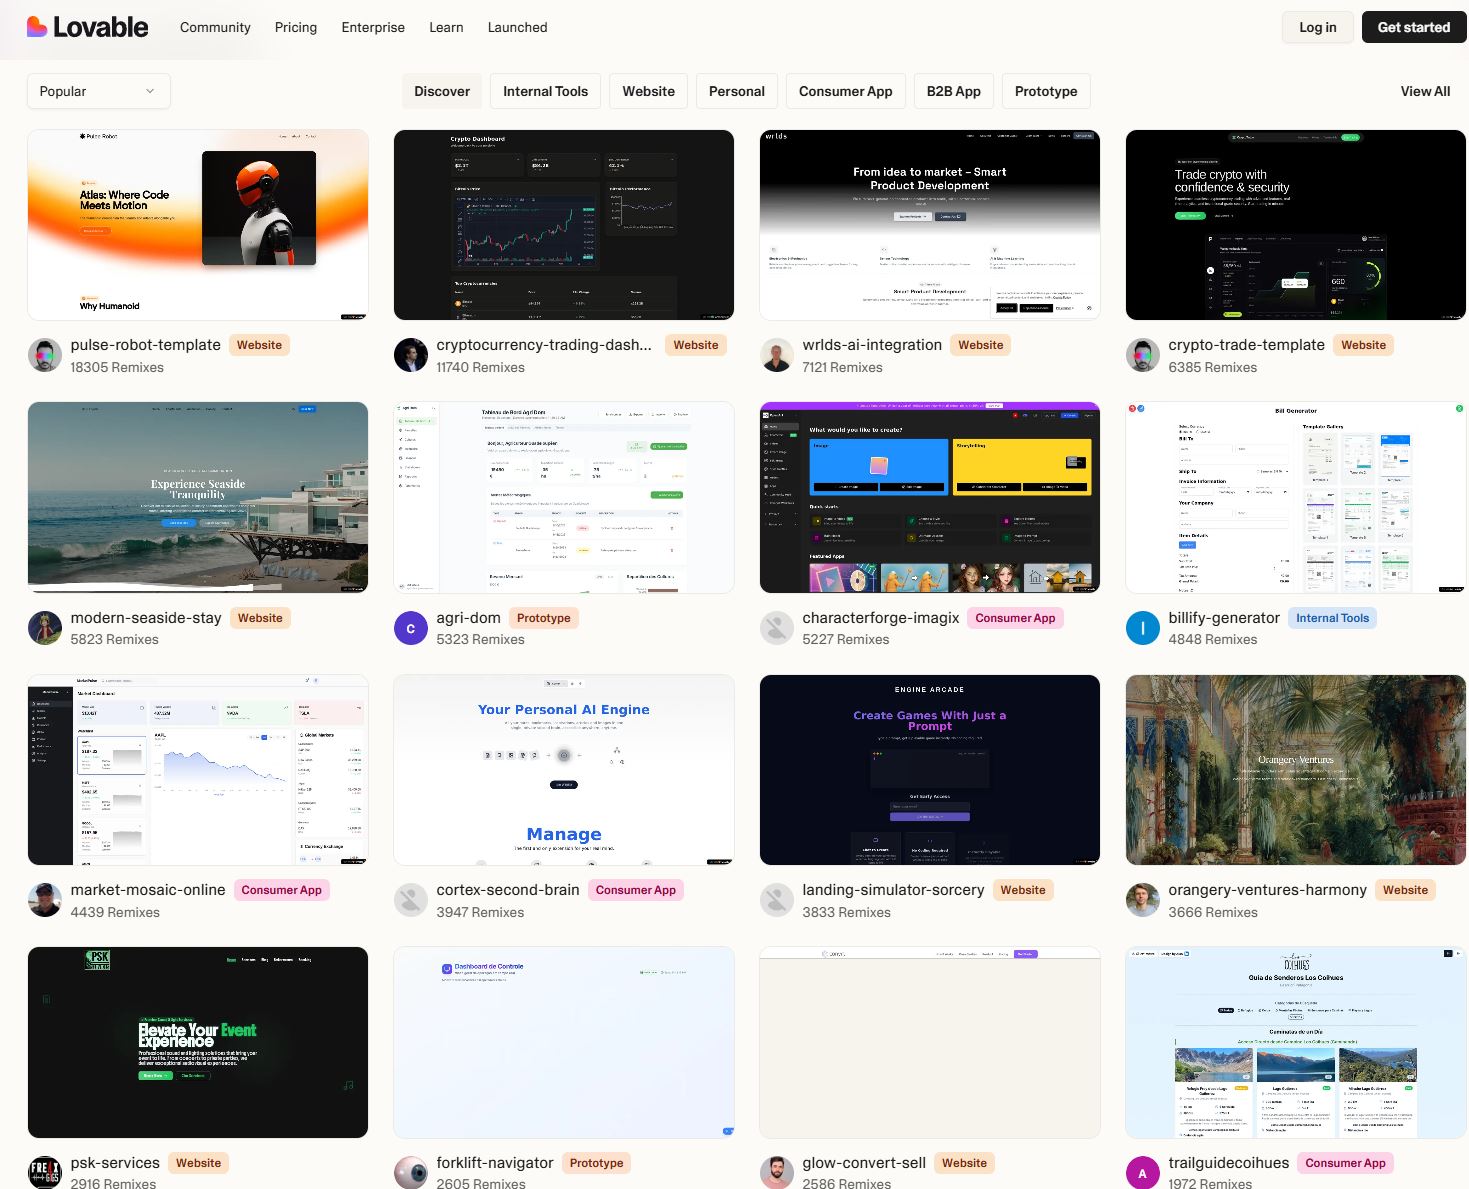Open the Pricing nav link
This screenshot has width=1469, height=1189.
[296, 27]
